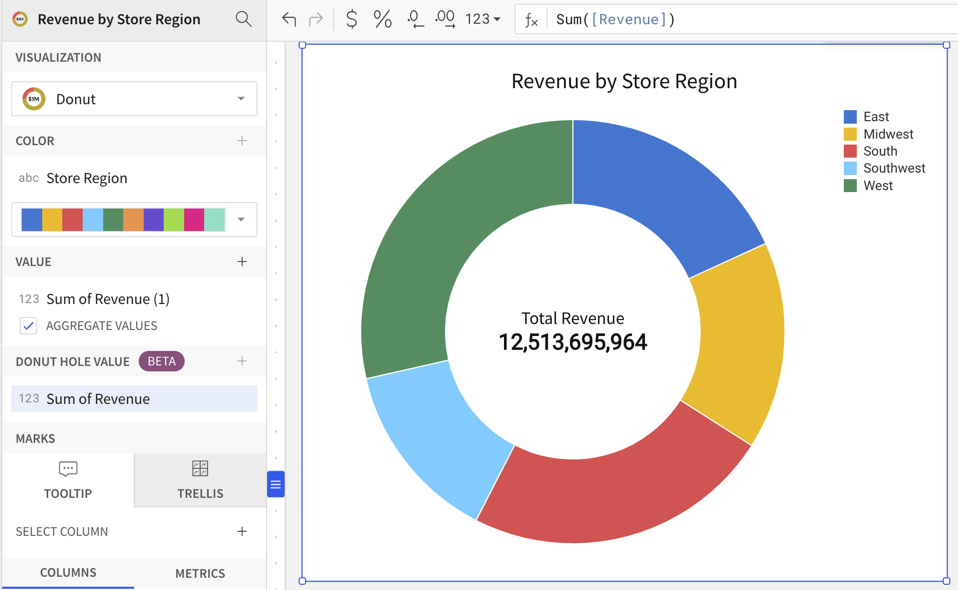Image resolution: width=958 pixels, height=590 pixels.
Task: Click the search magnifier icon
Action: 243,19
